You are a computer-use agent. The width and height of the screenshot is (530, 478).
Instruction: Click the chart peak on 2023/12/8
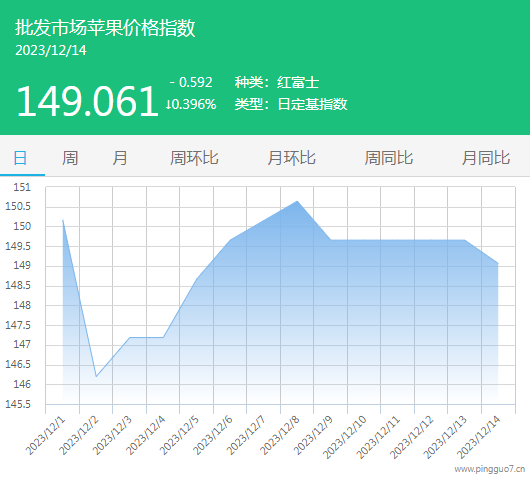pyautogui.click(x=297, y=201)
